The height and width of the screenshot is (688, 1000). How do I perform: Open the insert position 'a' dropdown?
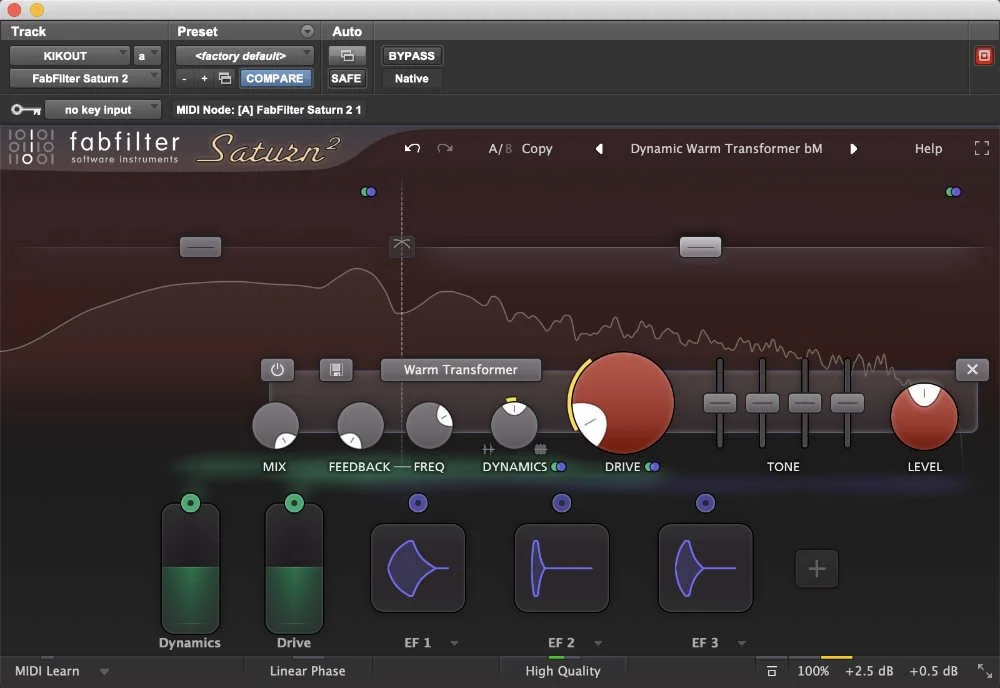(146, 56)
